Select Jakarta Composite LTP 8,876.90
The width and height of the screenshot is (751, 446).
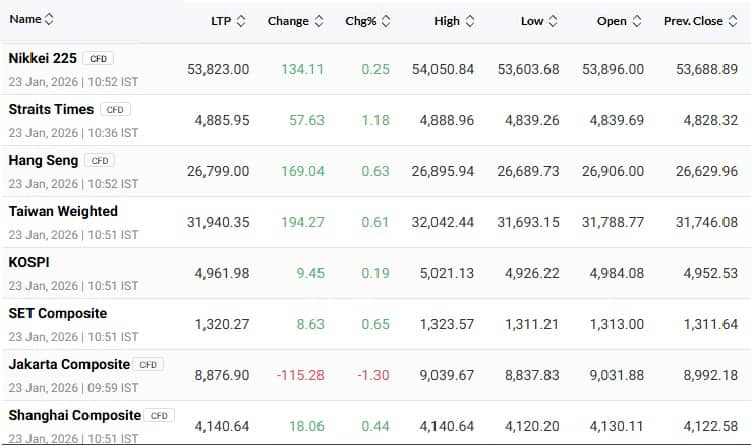(222, 375)
